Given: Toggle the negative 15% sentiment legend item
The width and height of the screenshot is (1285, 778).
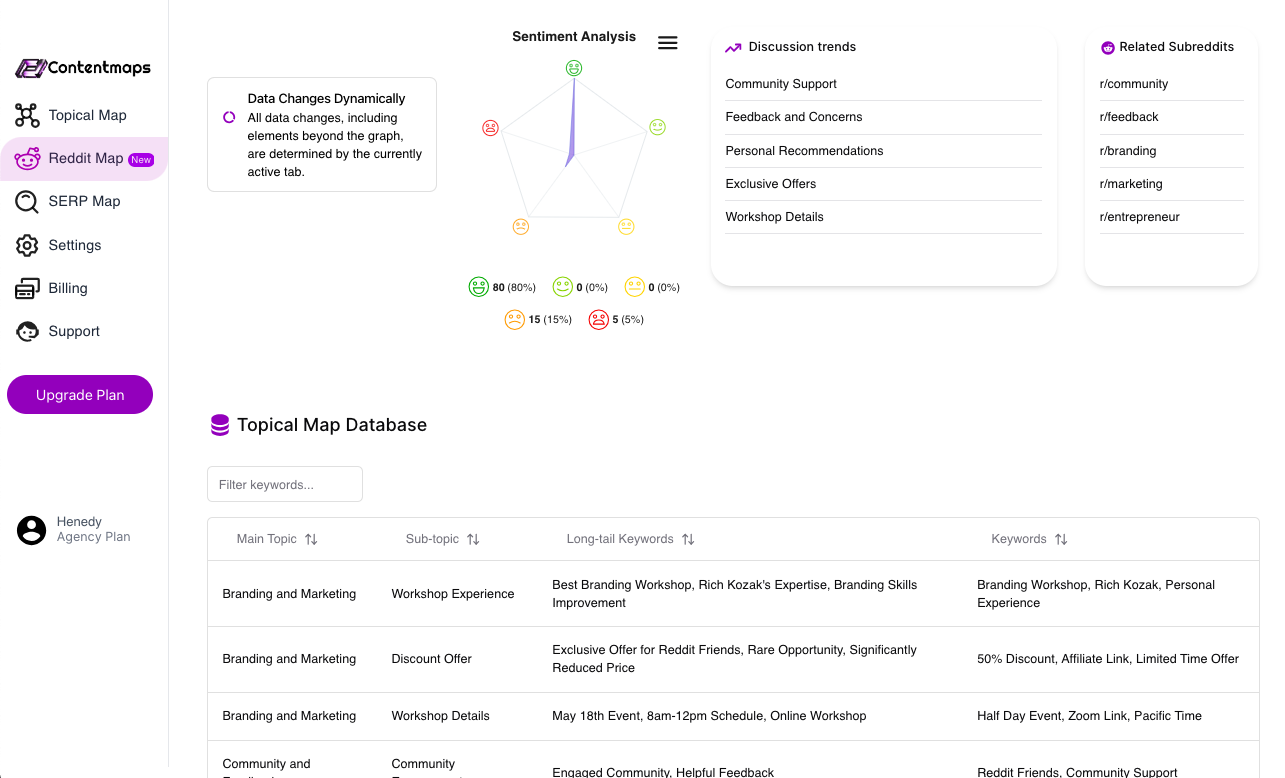Looking at the screenshot, I should (x=538, y=320).
